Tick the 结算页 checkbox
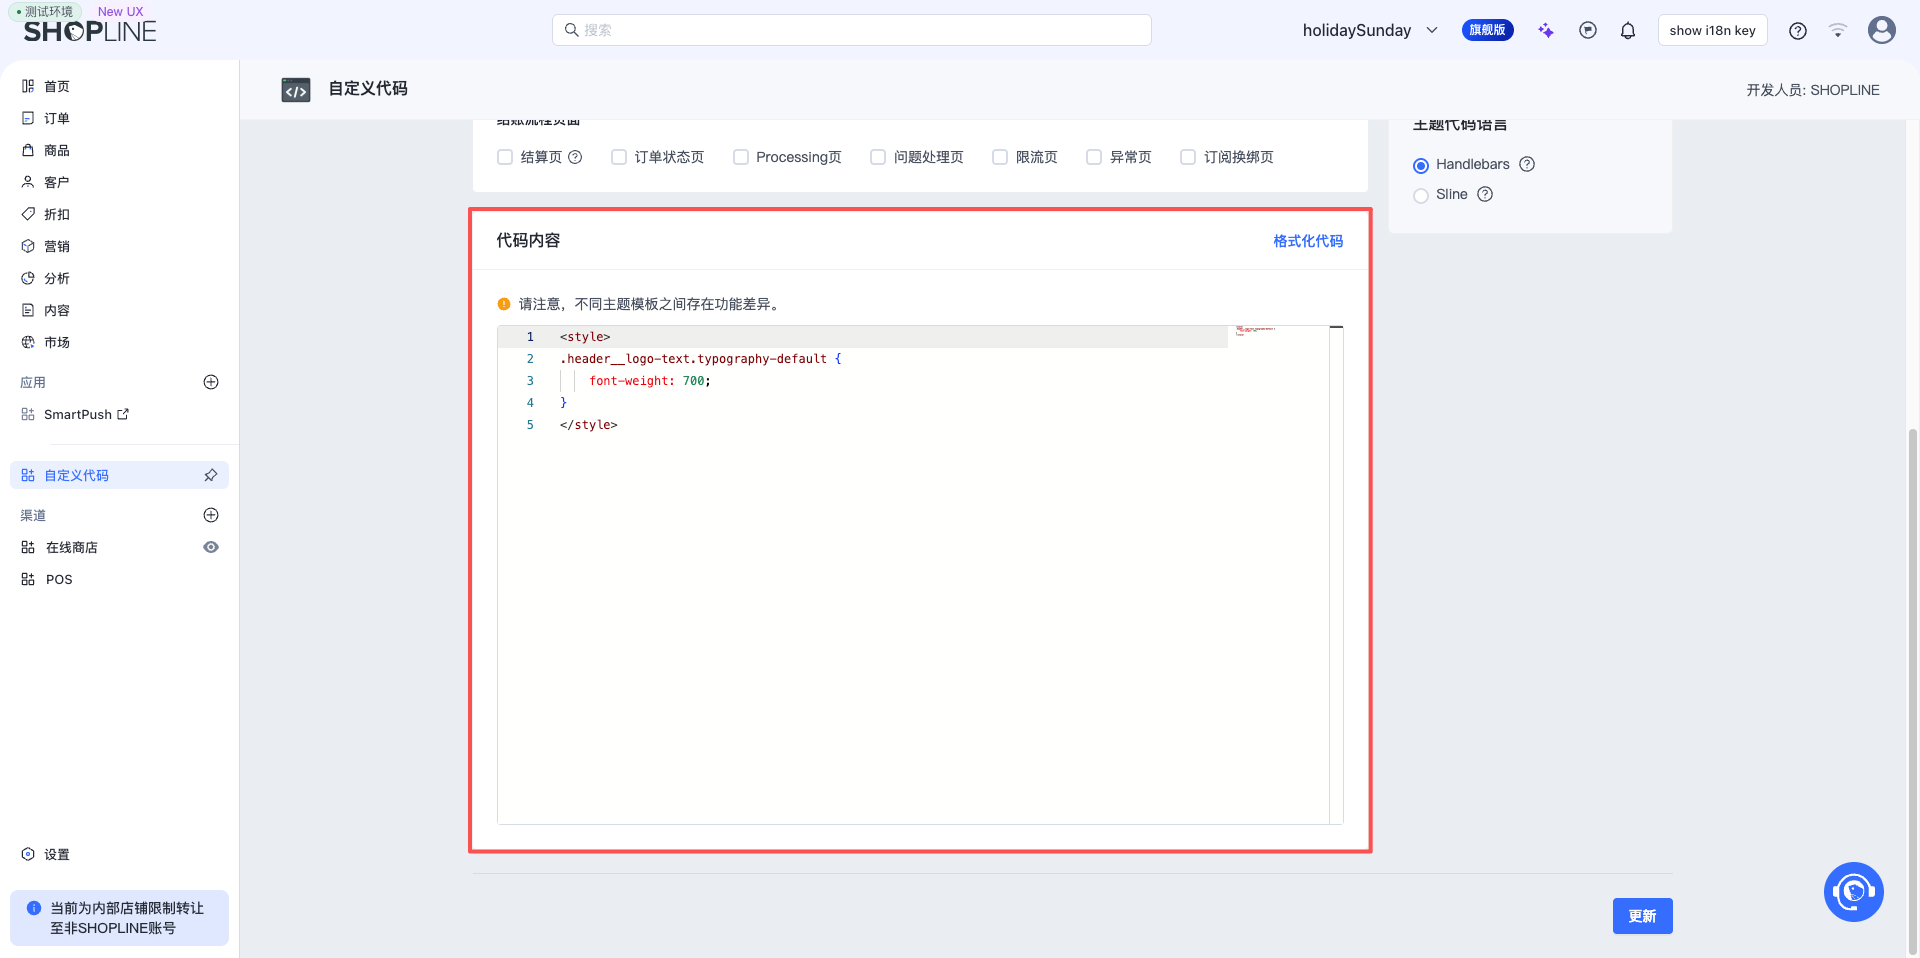Screen dimensions: 1920x958 point(505,157)
